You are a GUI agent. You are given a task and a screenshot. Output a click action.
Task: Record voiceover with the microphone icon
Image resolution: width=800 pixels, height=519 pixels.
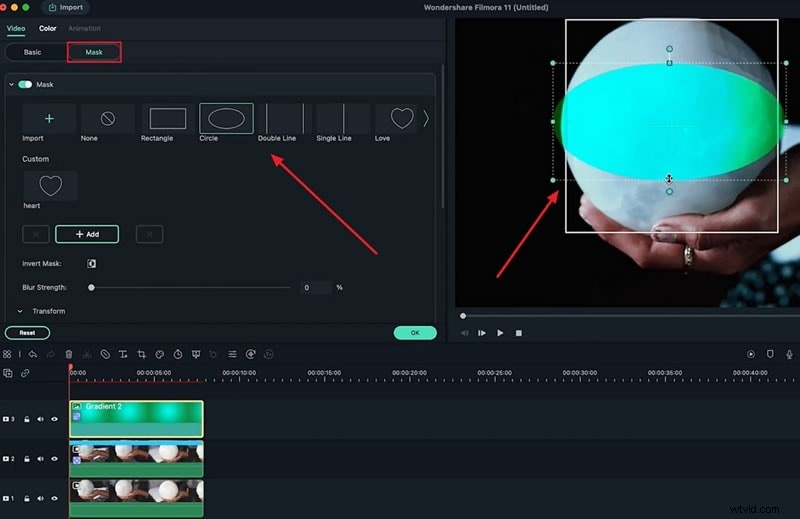coord(789,354)
